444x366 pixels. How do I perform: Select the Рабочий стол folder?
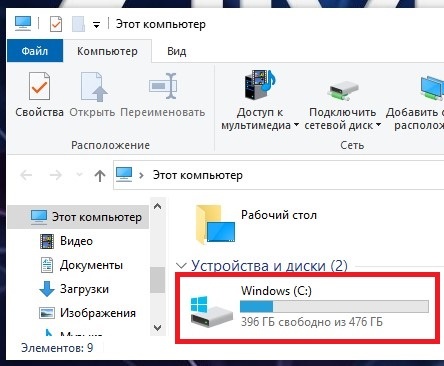[x=256, y=225]
